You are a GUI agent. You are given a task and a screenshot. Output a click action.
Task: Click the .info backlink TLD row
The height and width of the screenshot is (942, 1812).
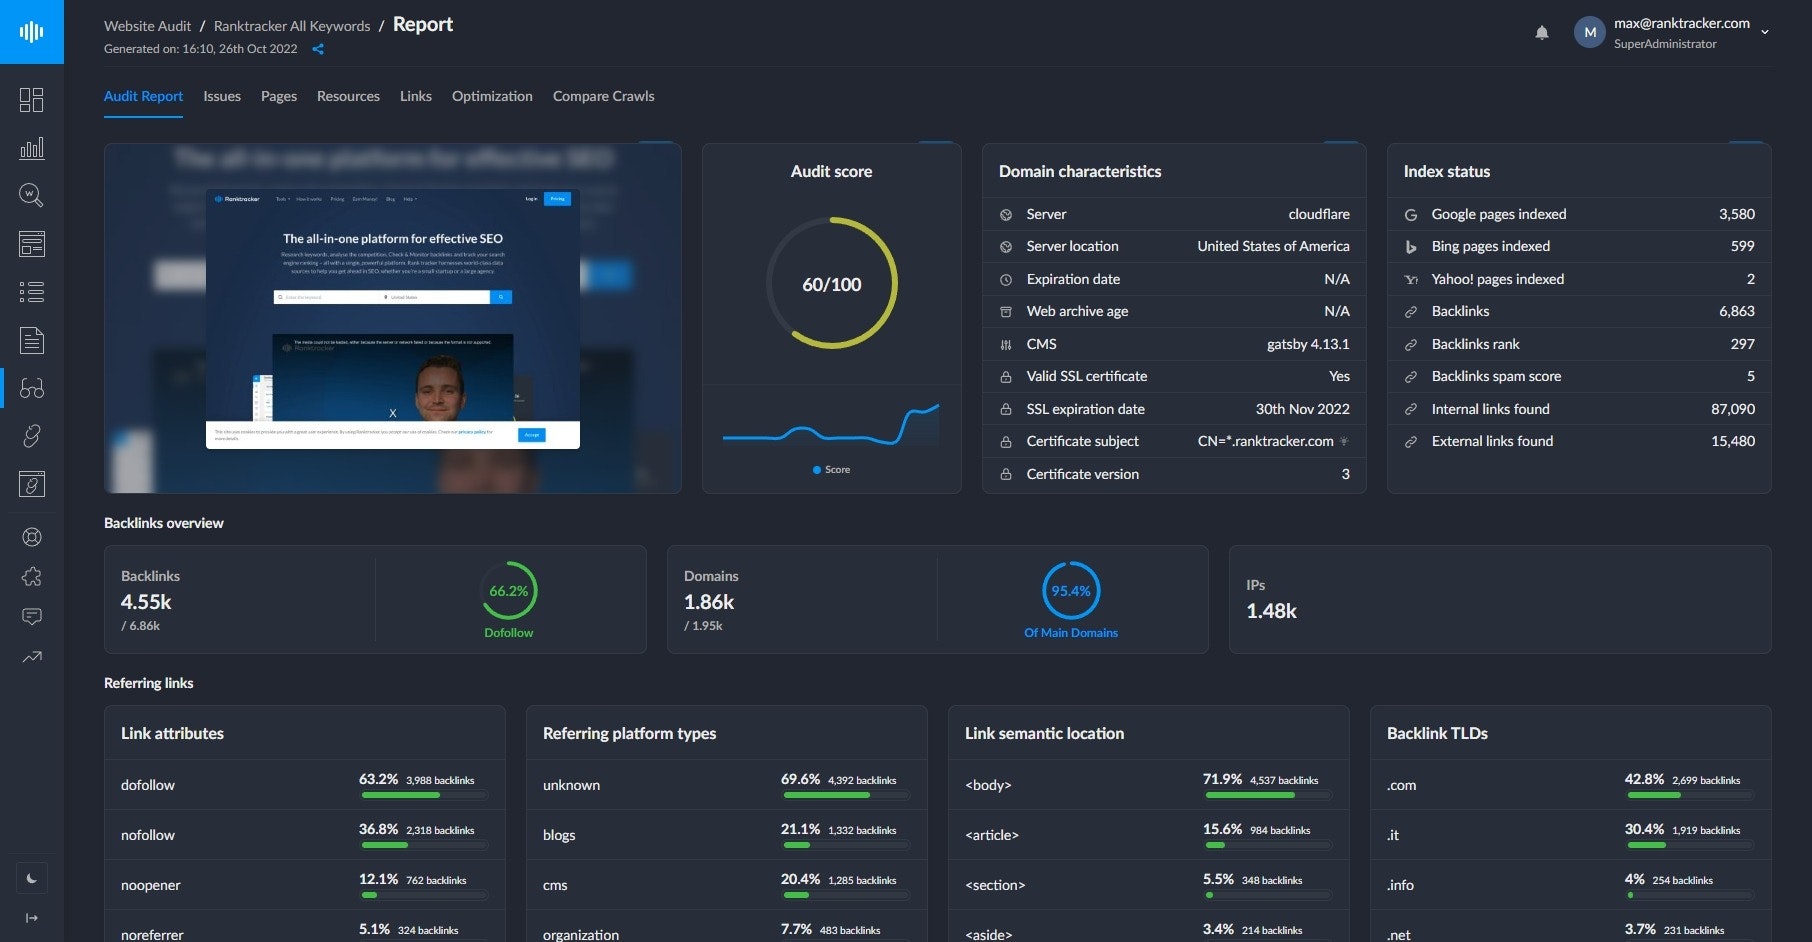tap(1571, 885)
